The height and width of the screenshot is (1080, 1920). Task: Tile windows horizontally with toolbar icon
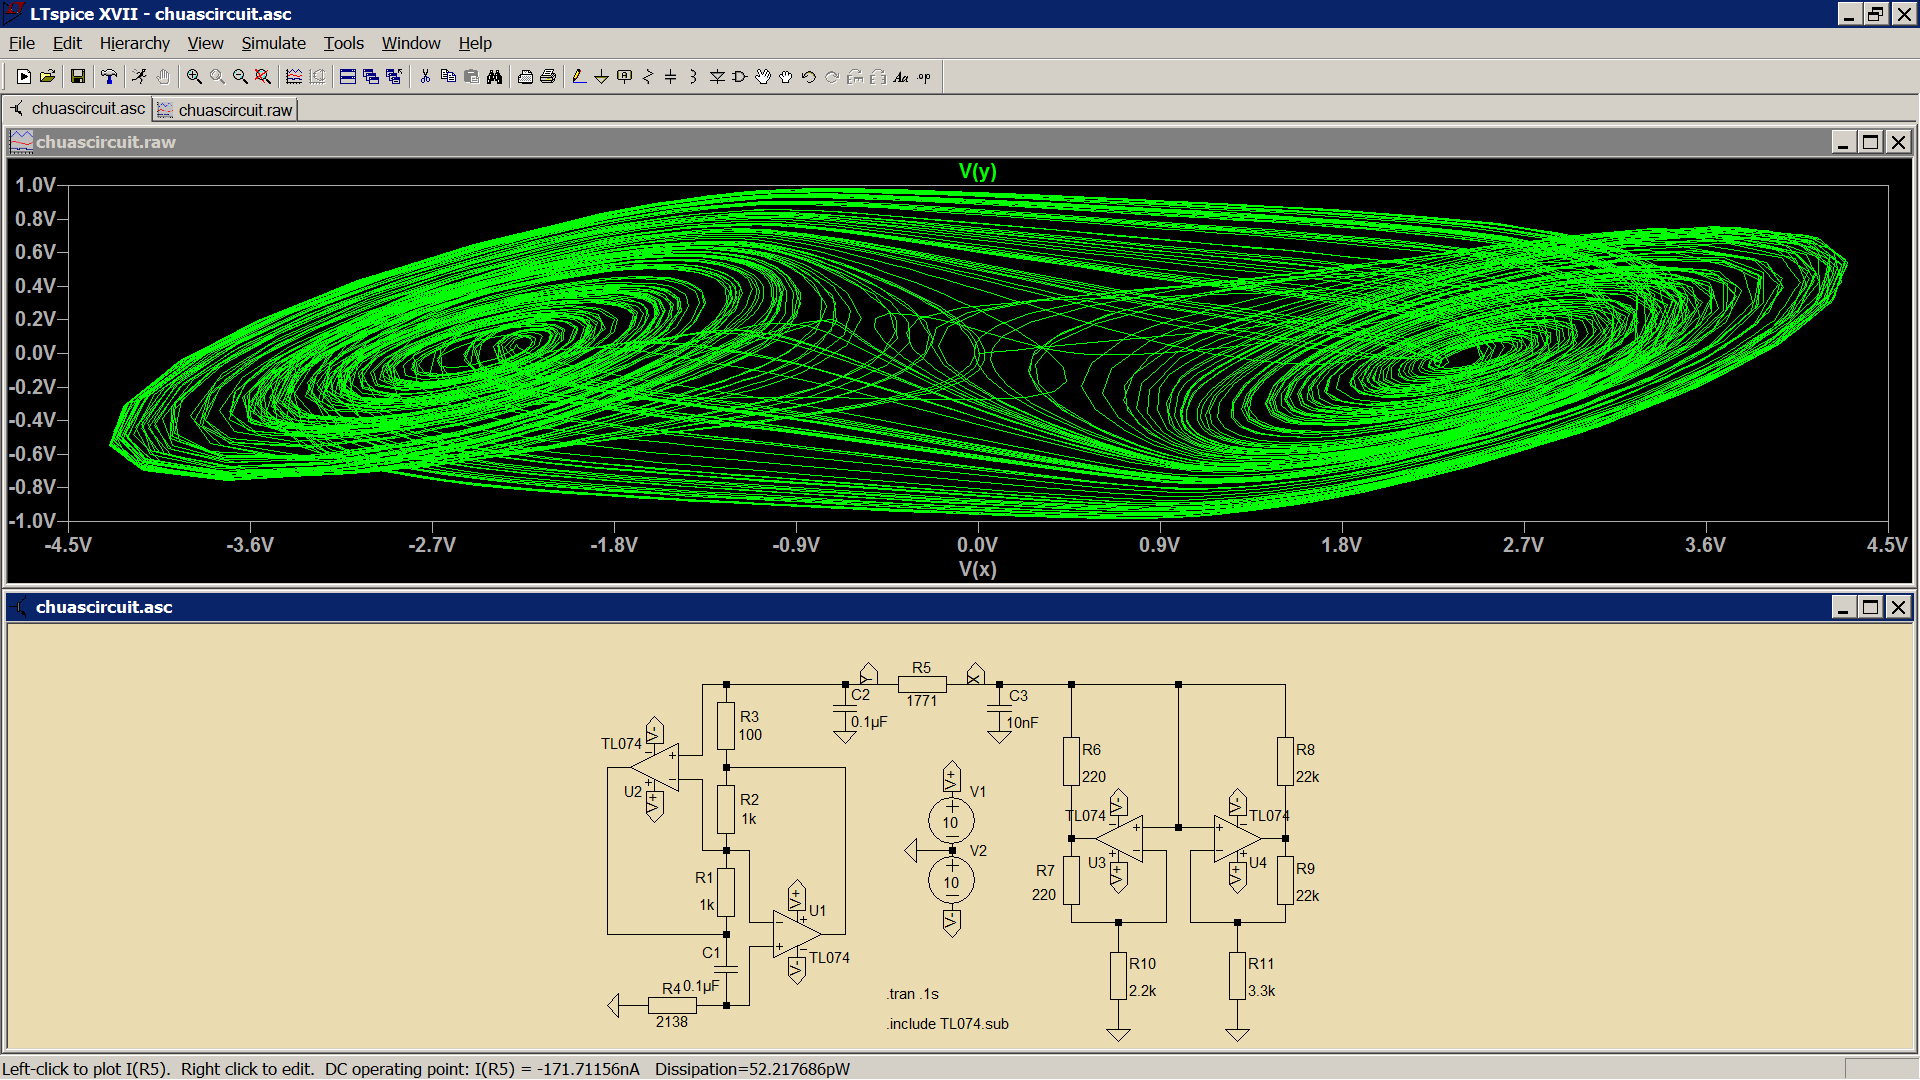click(348, 76)
